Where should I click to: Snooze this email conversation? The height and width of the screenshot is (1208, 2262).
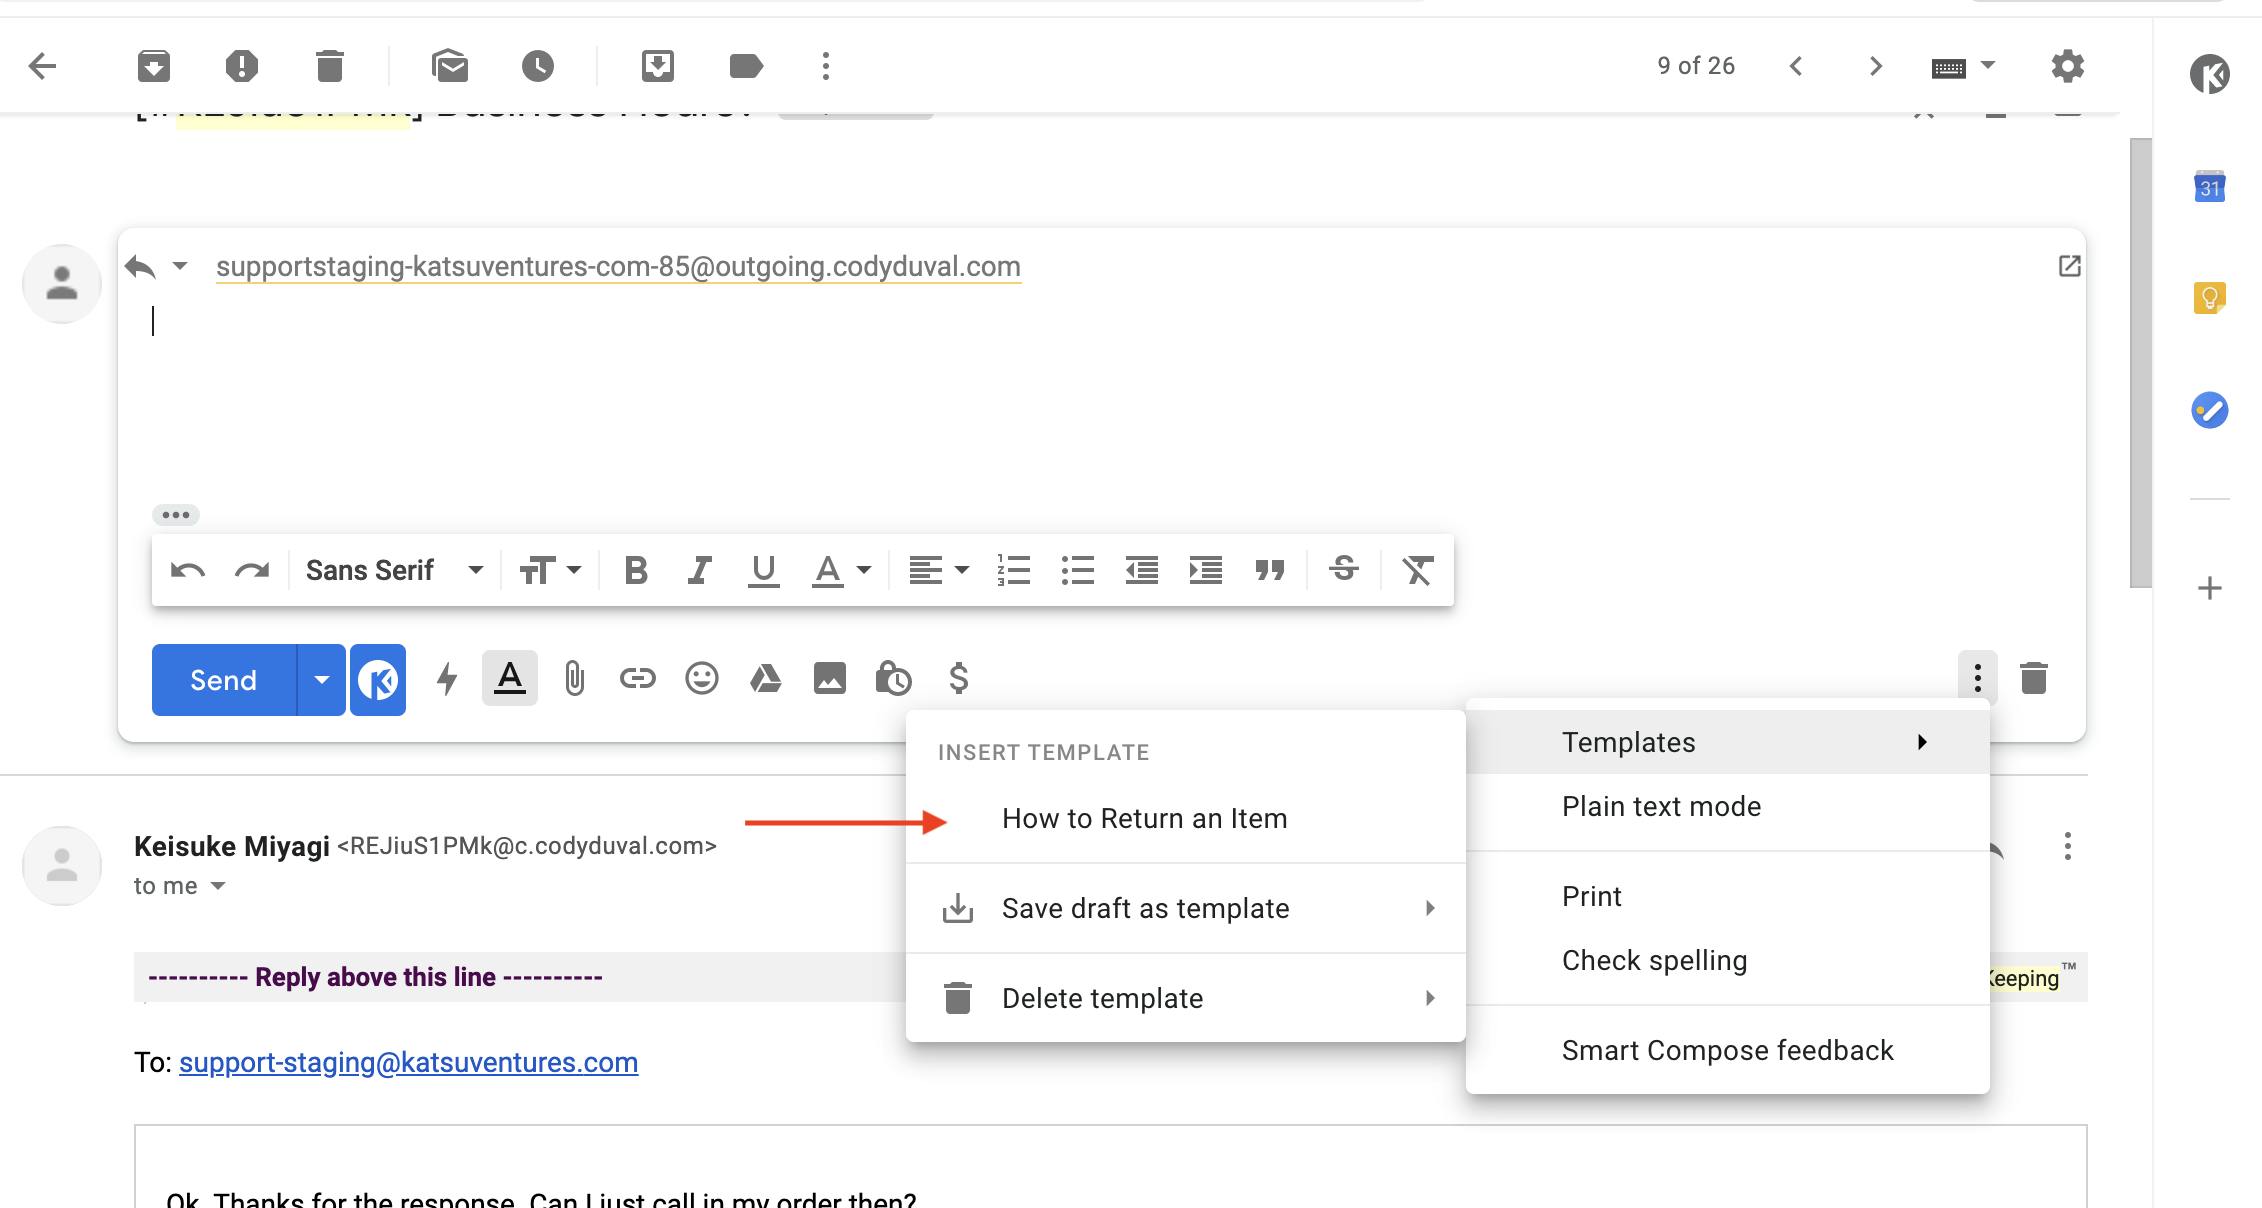tap(537, 66)
